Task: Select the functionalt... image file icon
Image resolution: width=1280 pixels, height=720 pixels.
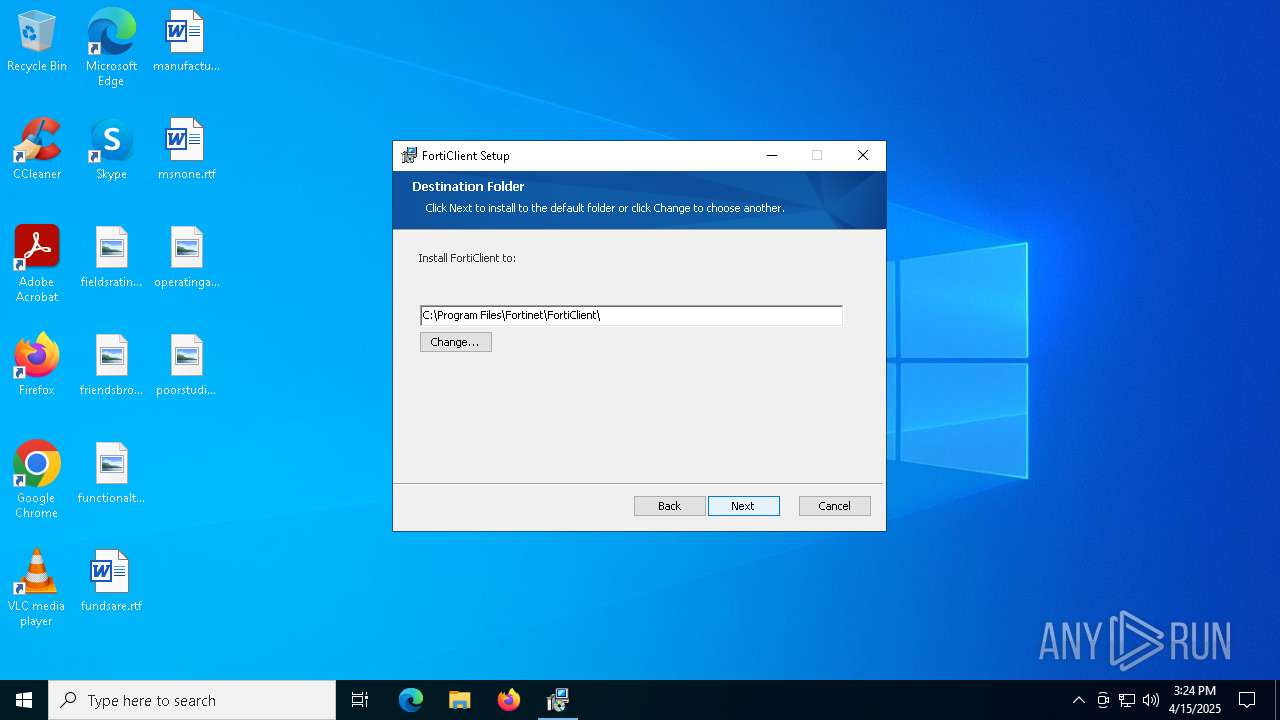Action: pos(111,473)
